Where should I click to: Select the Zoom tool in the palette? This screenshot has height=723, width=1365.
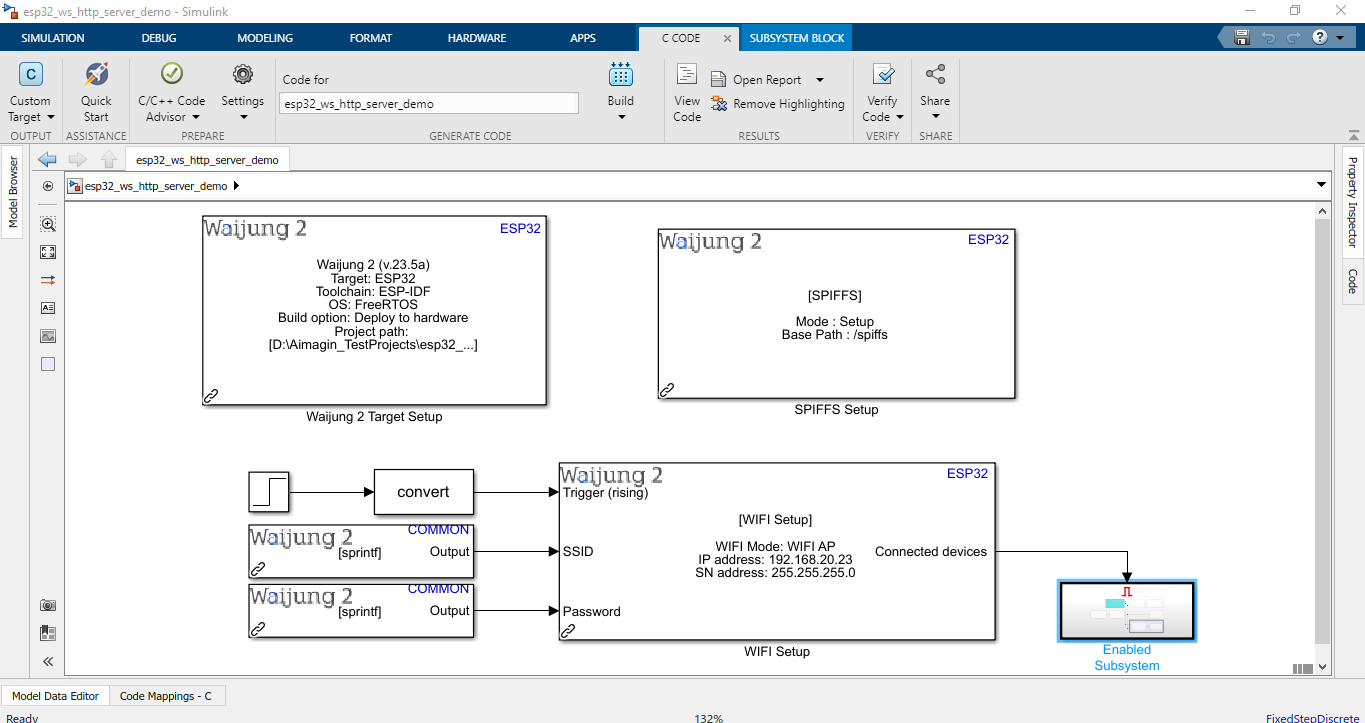[48, 224]
